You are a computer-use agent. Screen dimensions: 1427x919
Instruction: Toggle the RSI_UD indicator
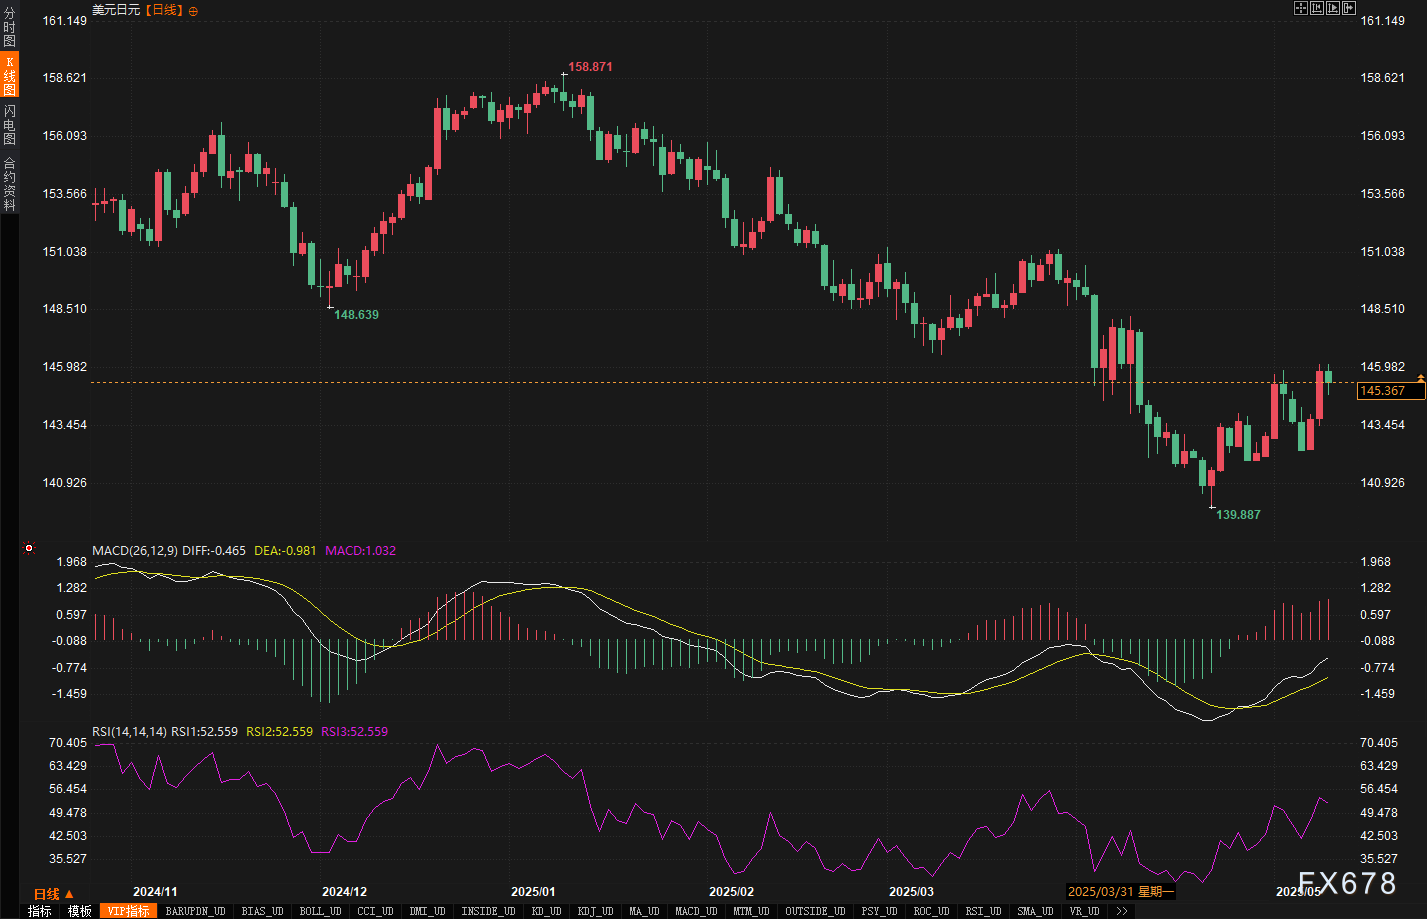click(x=983, y=911)
